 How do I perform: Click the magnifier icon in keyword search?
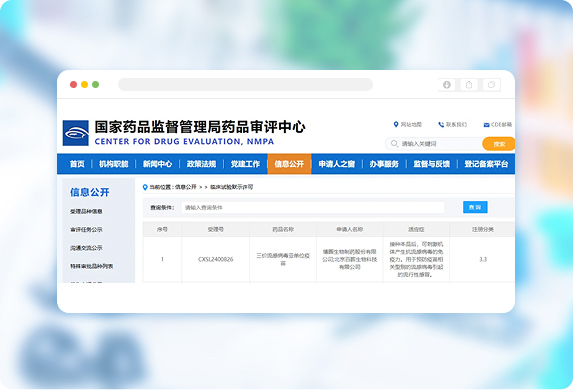(394, 143)
